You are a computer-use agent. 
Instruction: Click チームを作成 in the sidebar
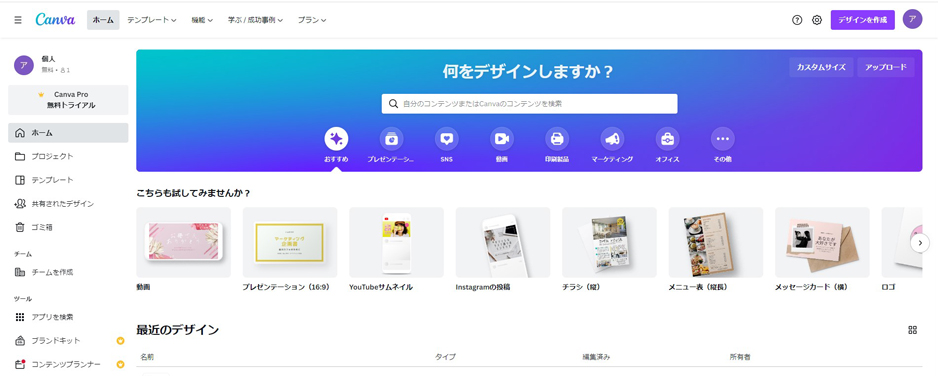tap(68, 272)
